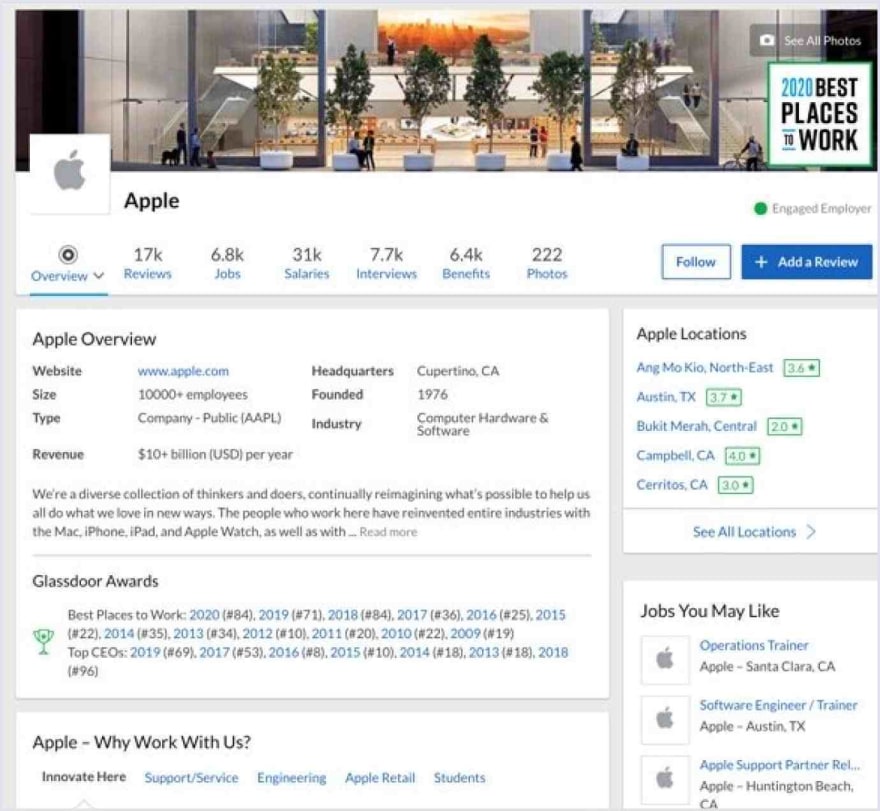Click the 3.7 star rating for Austin, TX
Screen dimensions: 880x811
click(x=723, y=397)
